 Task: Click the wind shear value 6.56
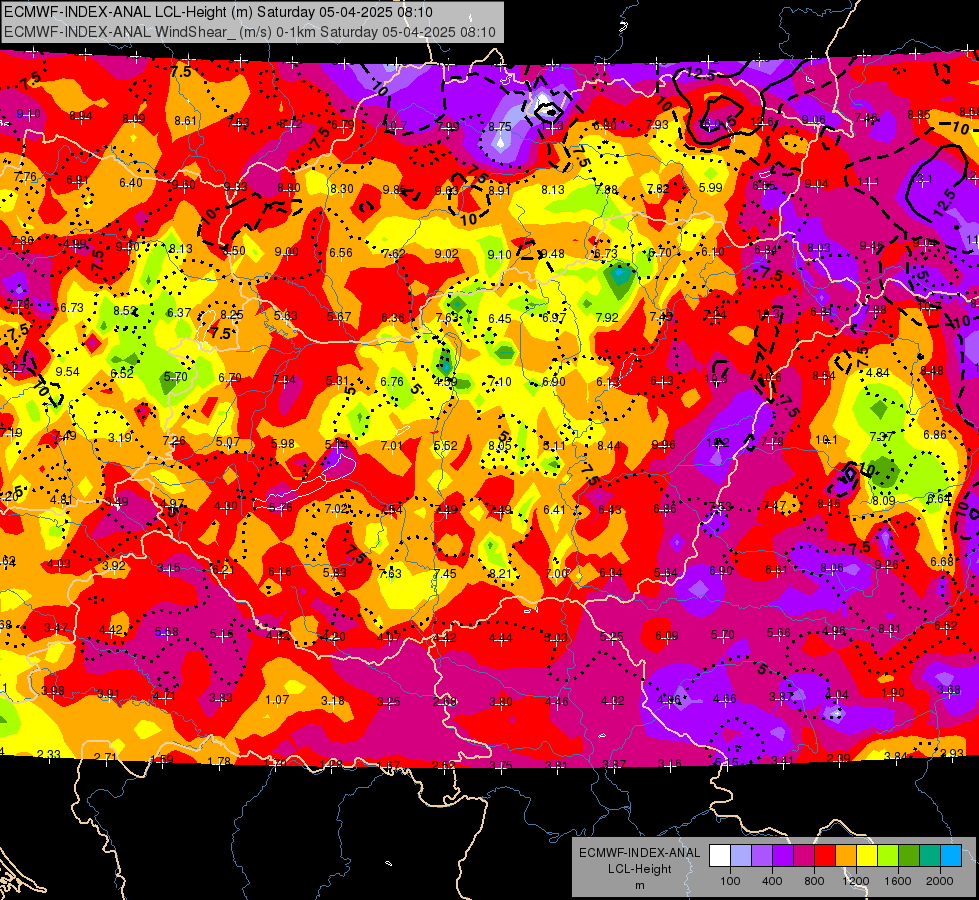point(341,252)
